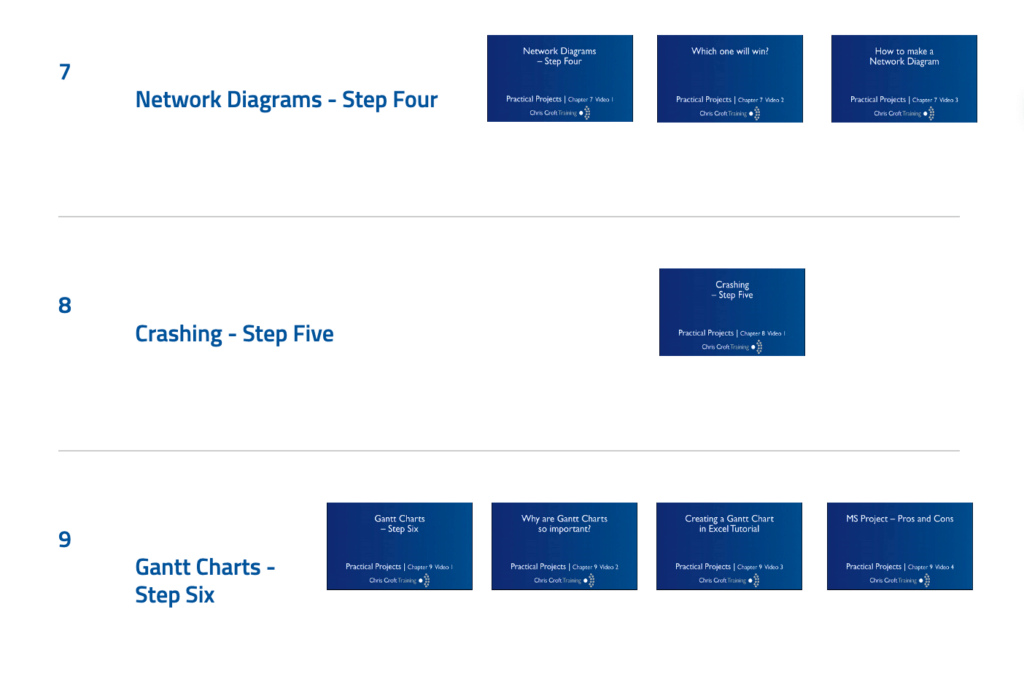
Task: Click chapter number 9
Action: point(65,540)
